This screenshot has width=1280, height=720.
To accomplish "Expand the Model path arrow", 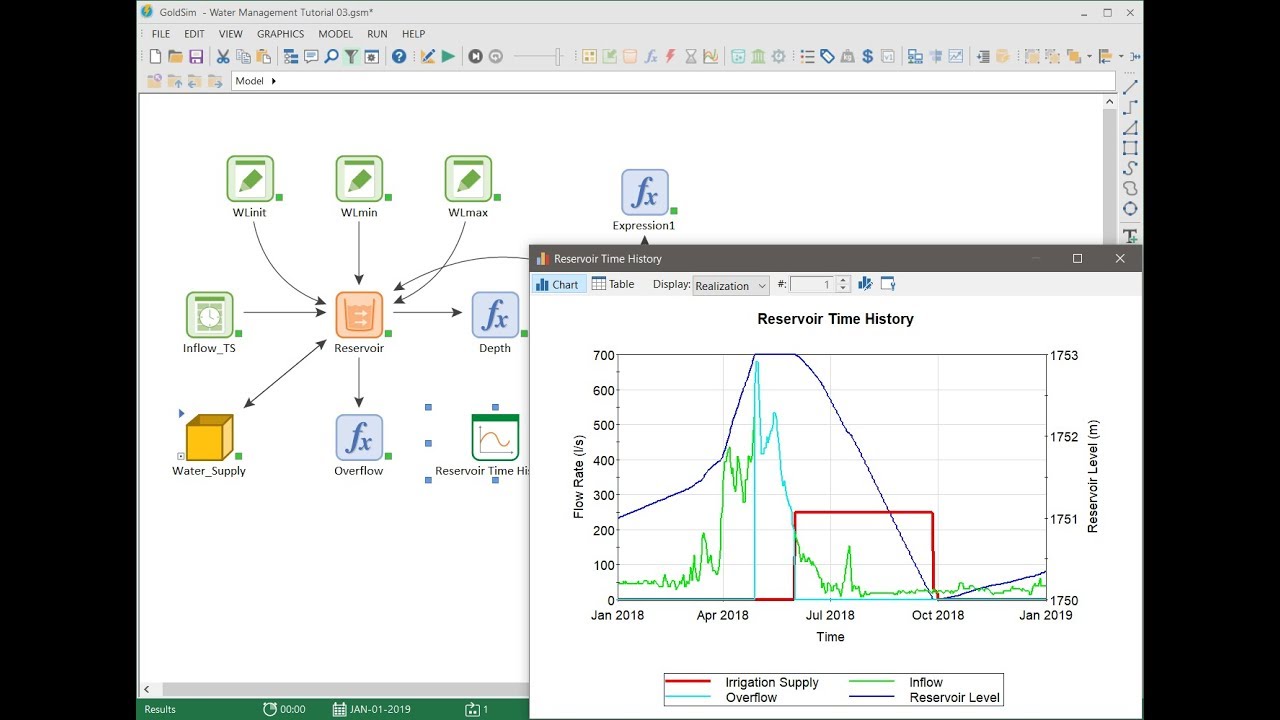I will tap(274, 81).
